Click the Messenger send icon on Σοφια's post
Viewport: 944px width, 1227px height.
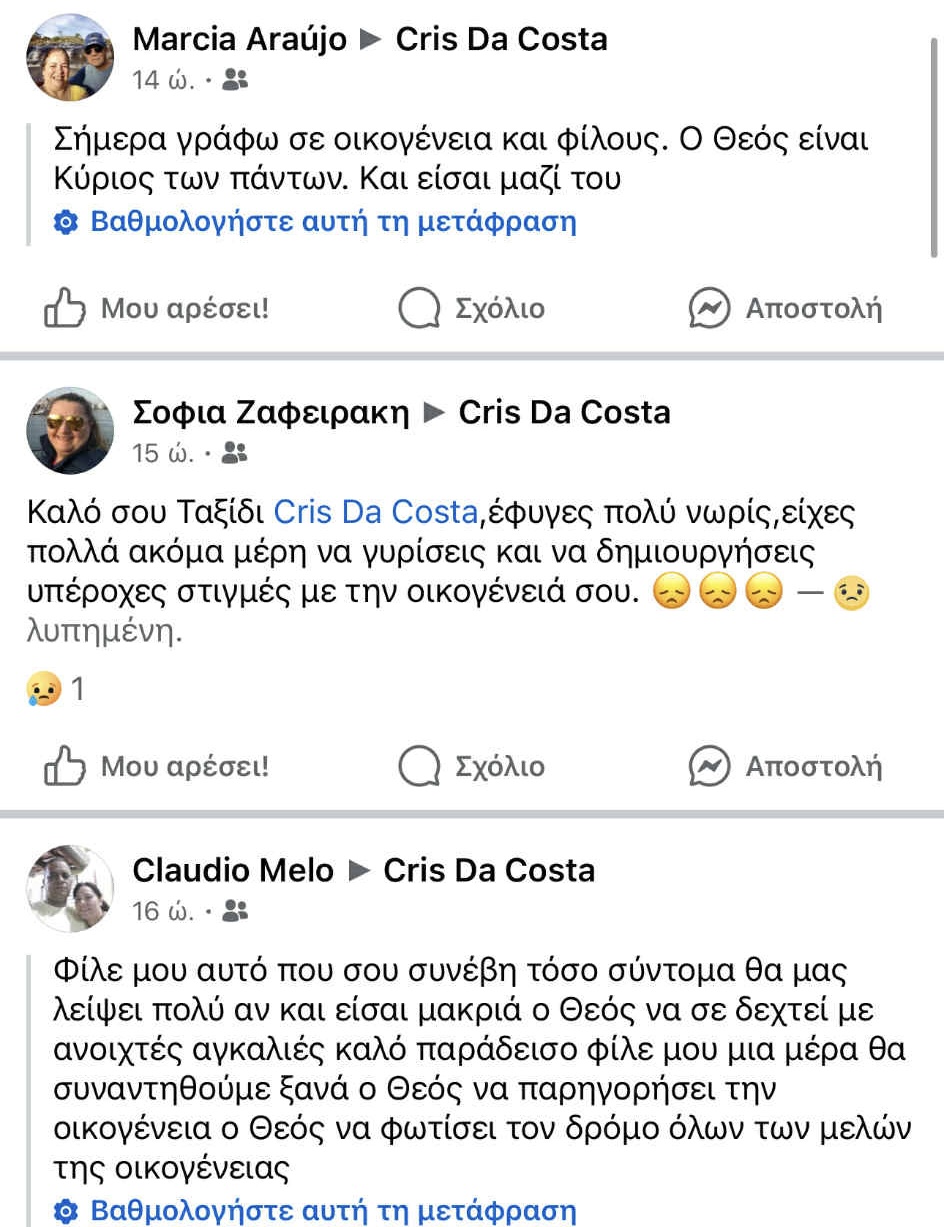[709, 766]
